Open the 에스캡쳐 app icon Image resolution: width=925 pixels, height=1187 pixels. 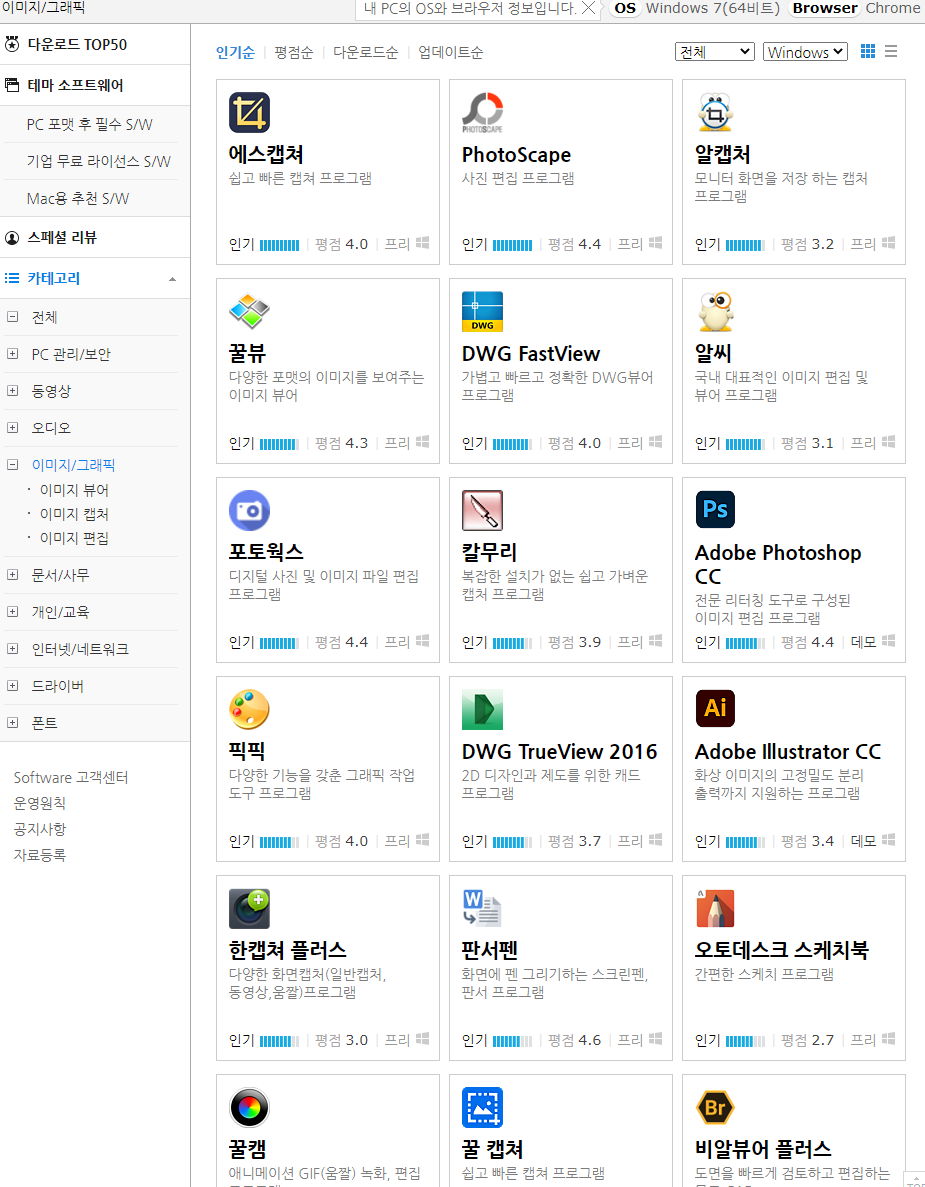[249, 112]
